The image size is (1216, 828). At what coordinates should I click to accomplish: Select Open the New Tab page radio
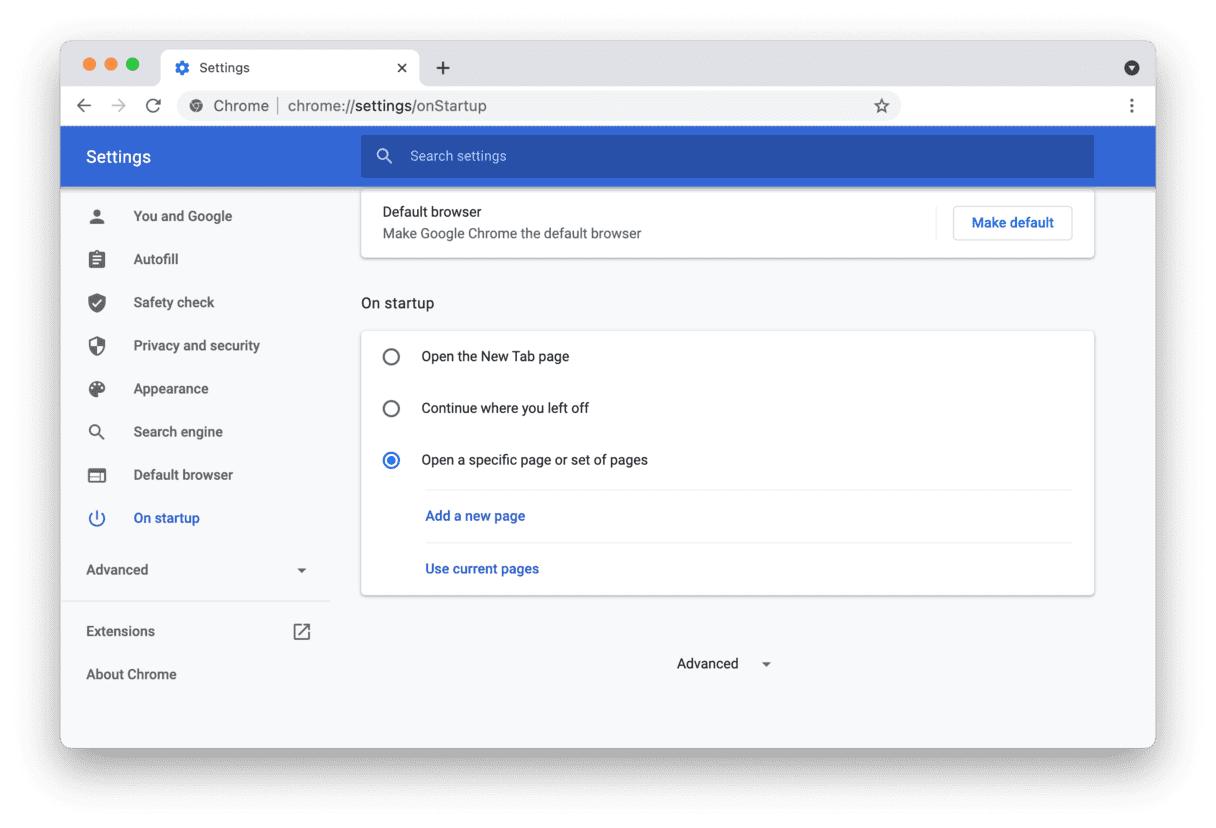(391, 357)
